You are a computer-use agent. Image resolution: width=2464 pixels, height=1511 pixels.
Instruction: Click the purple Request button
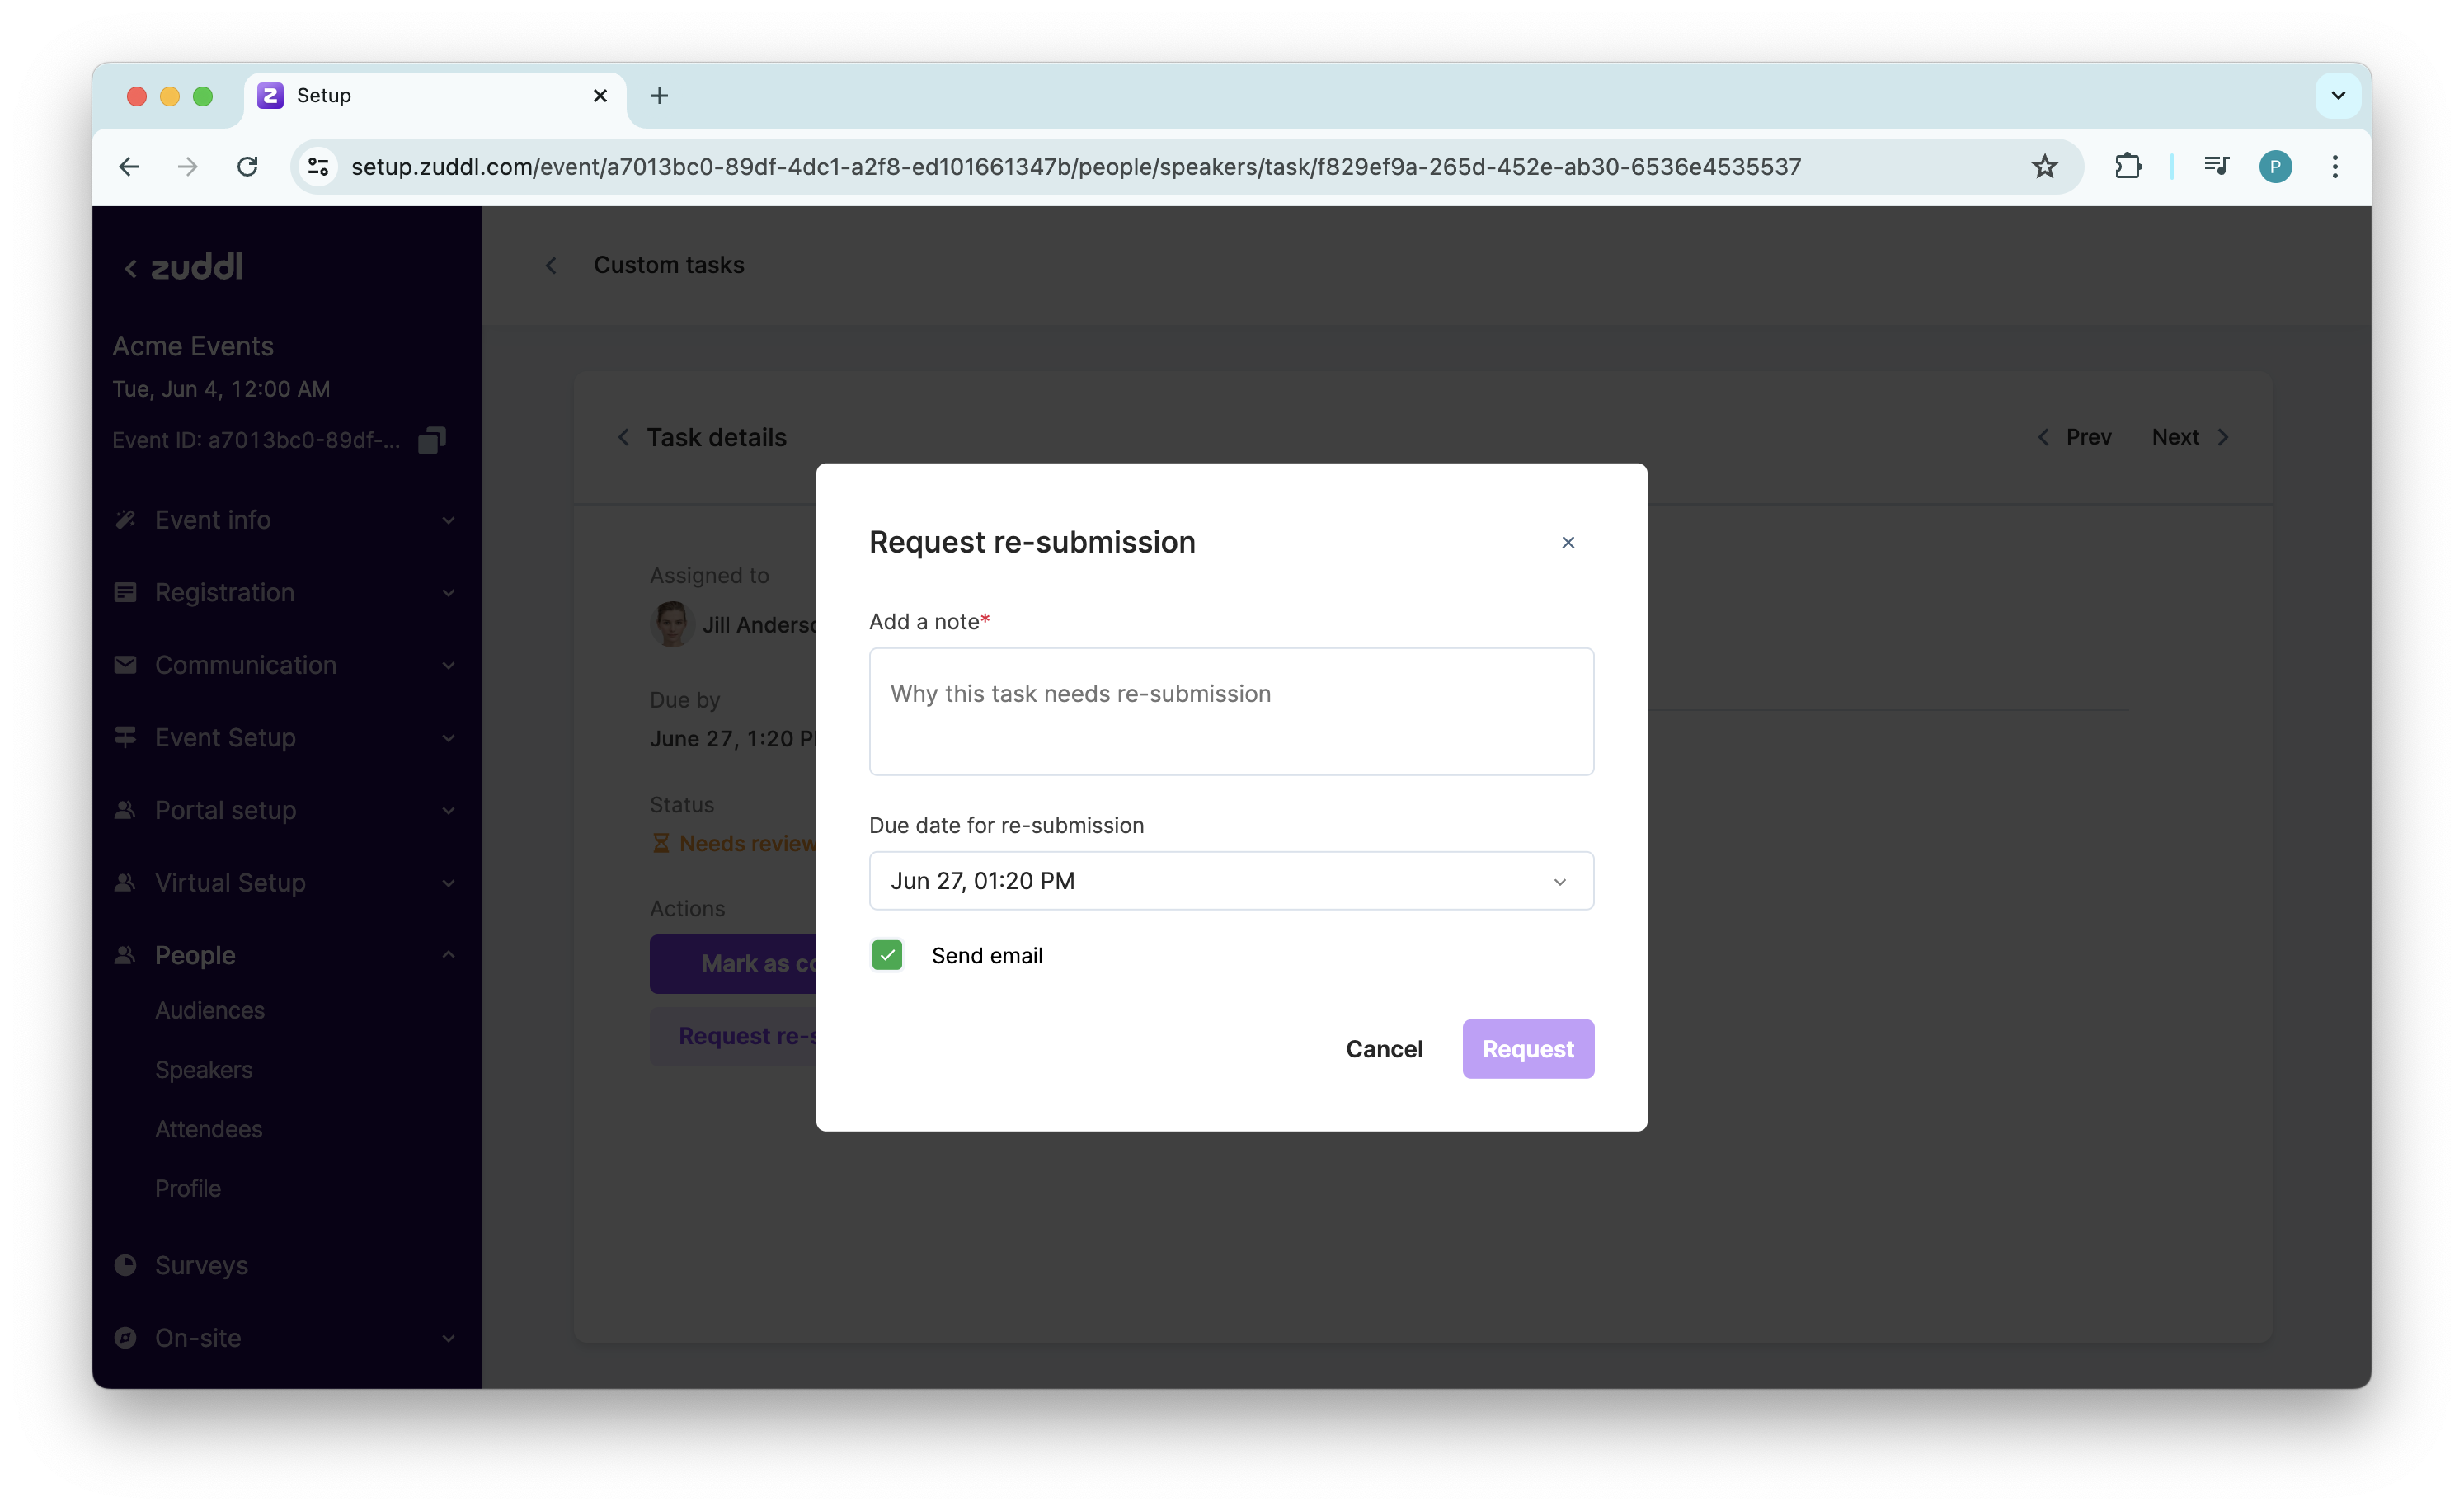[1527, 1049]
